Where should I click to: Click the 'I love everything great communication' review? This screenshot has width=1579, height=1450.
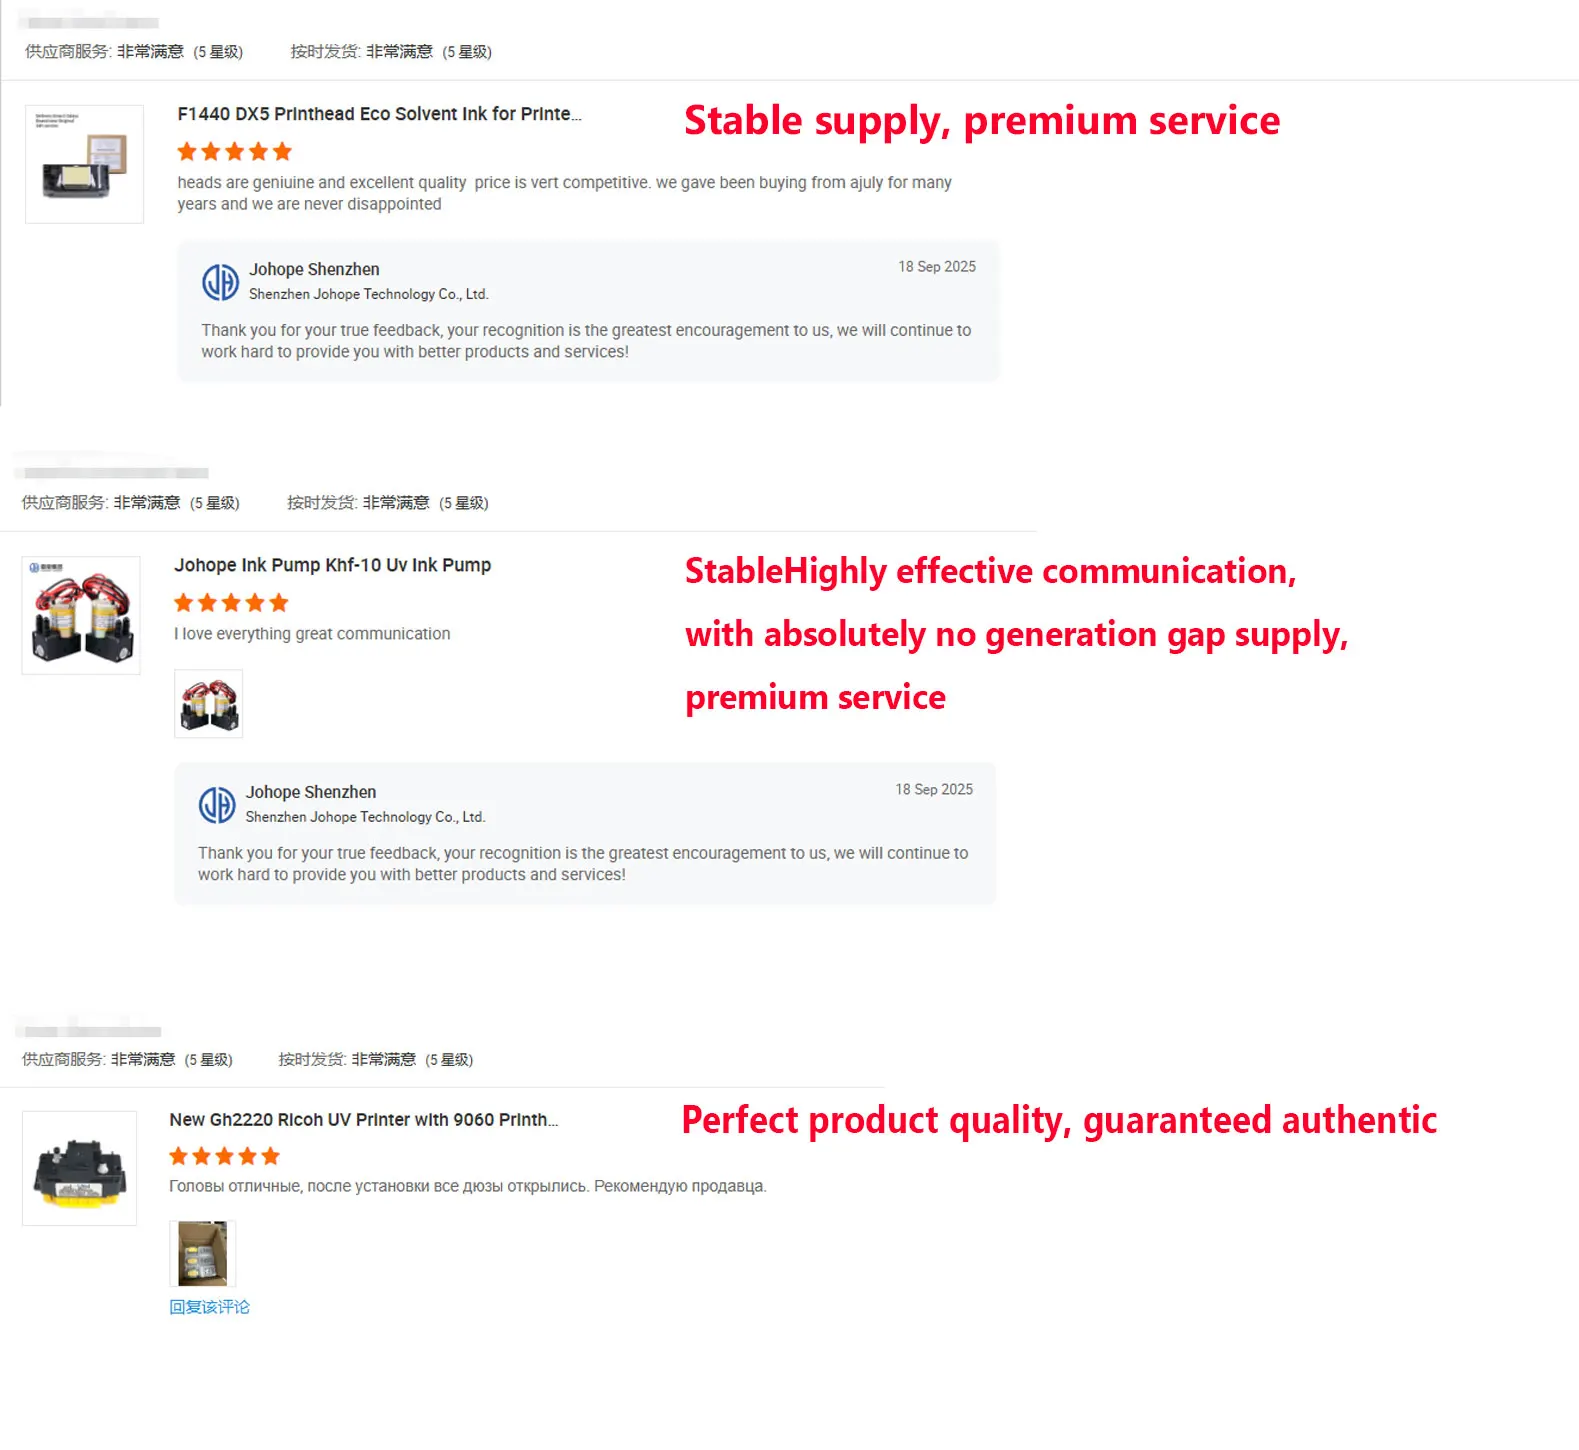(x=312, y=634)
